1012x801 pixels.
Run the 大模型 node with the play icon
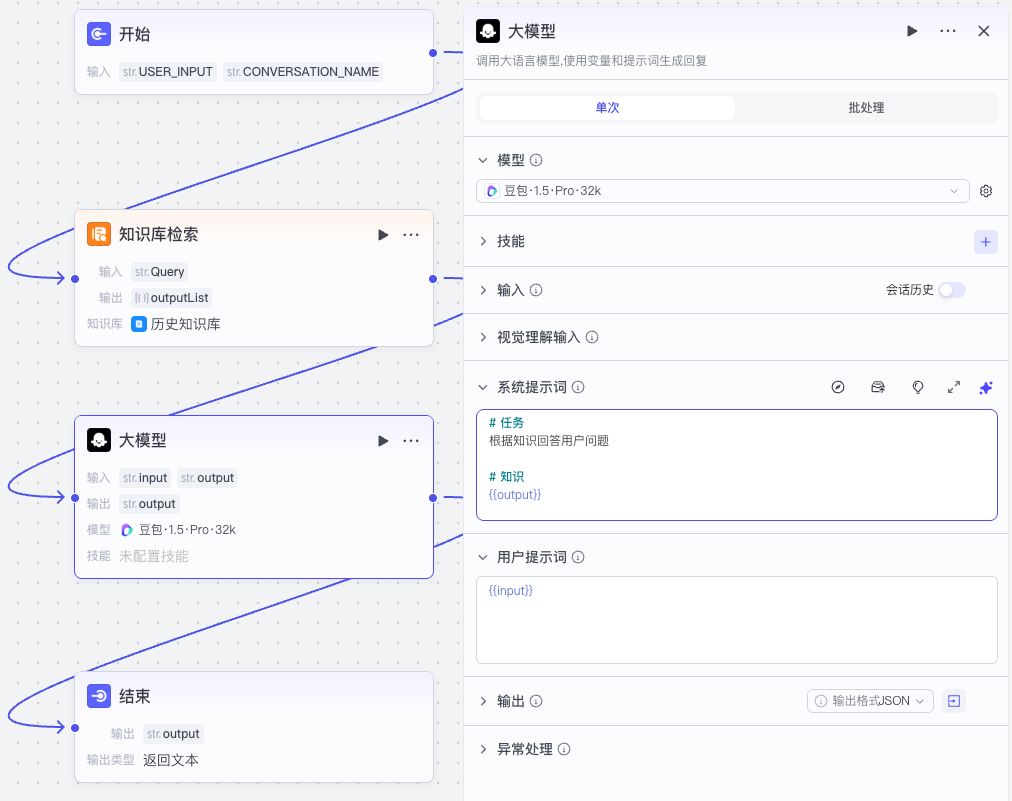(x=911, y=31)
